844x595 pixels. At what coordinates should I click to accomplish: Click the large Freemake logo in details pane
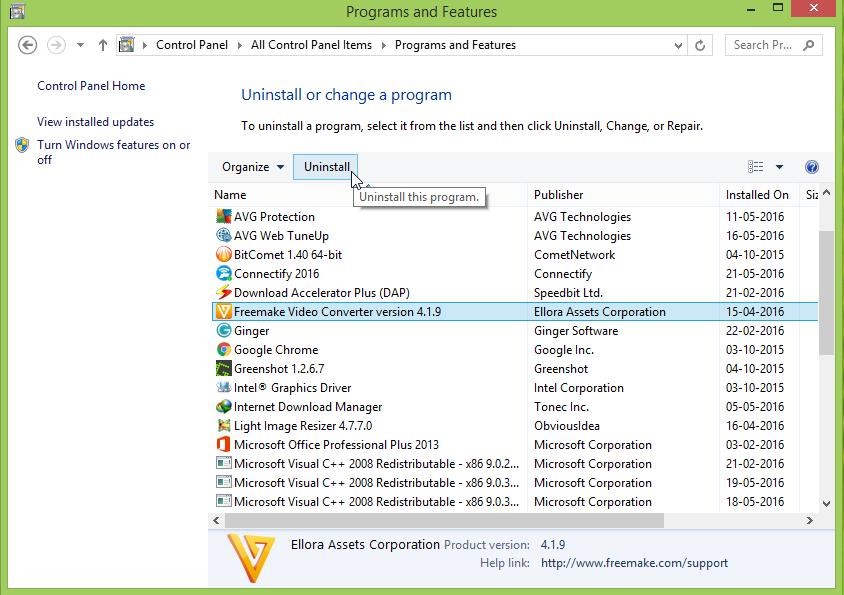point(251,558)
